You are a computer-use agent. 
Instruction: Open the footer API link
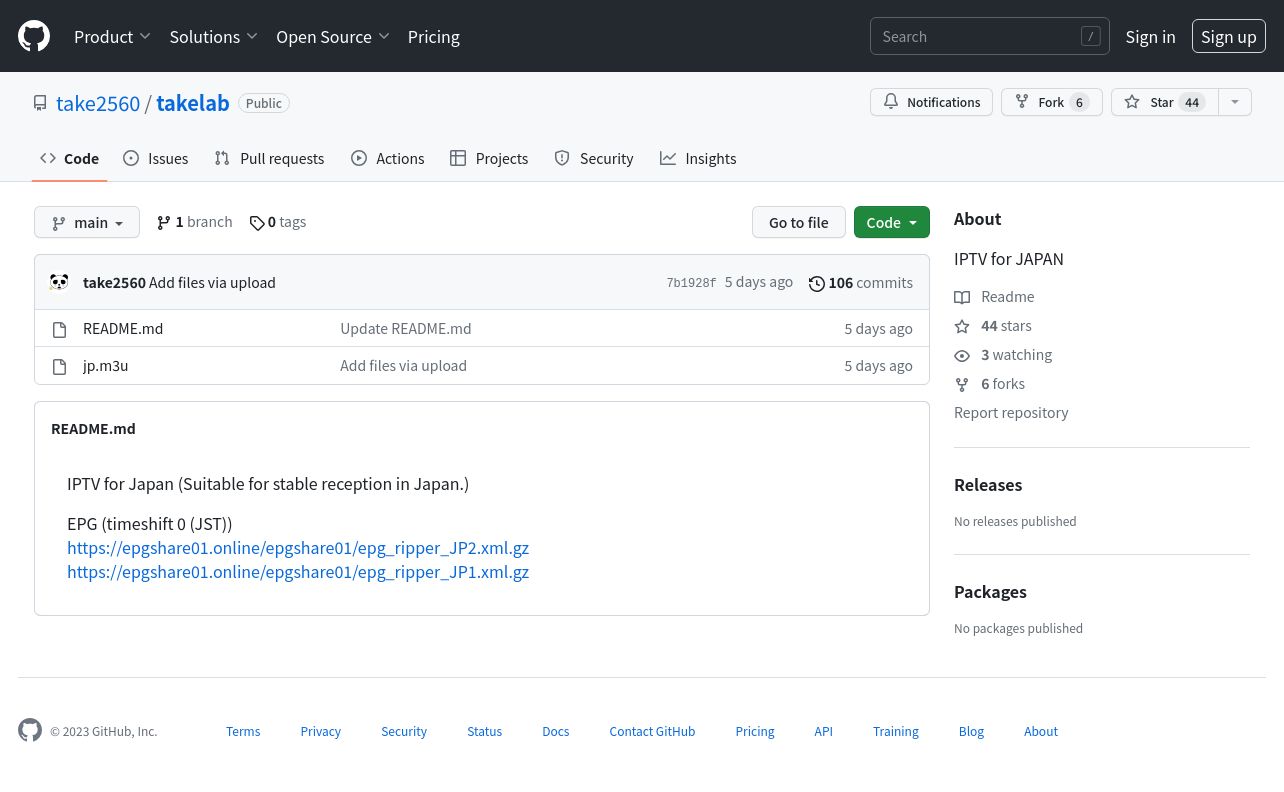[x=823, y=732]
